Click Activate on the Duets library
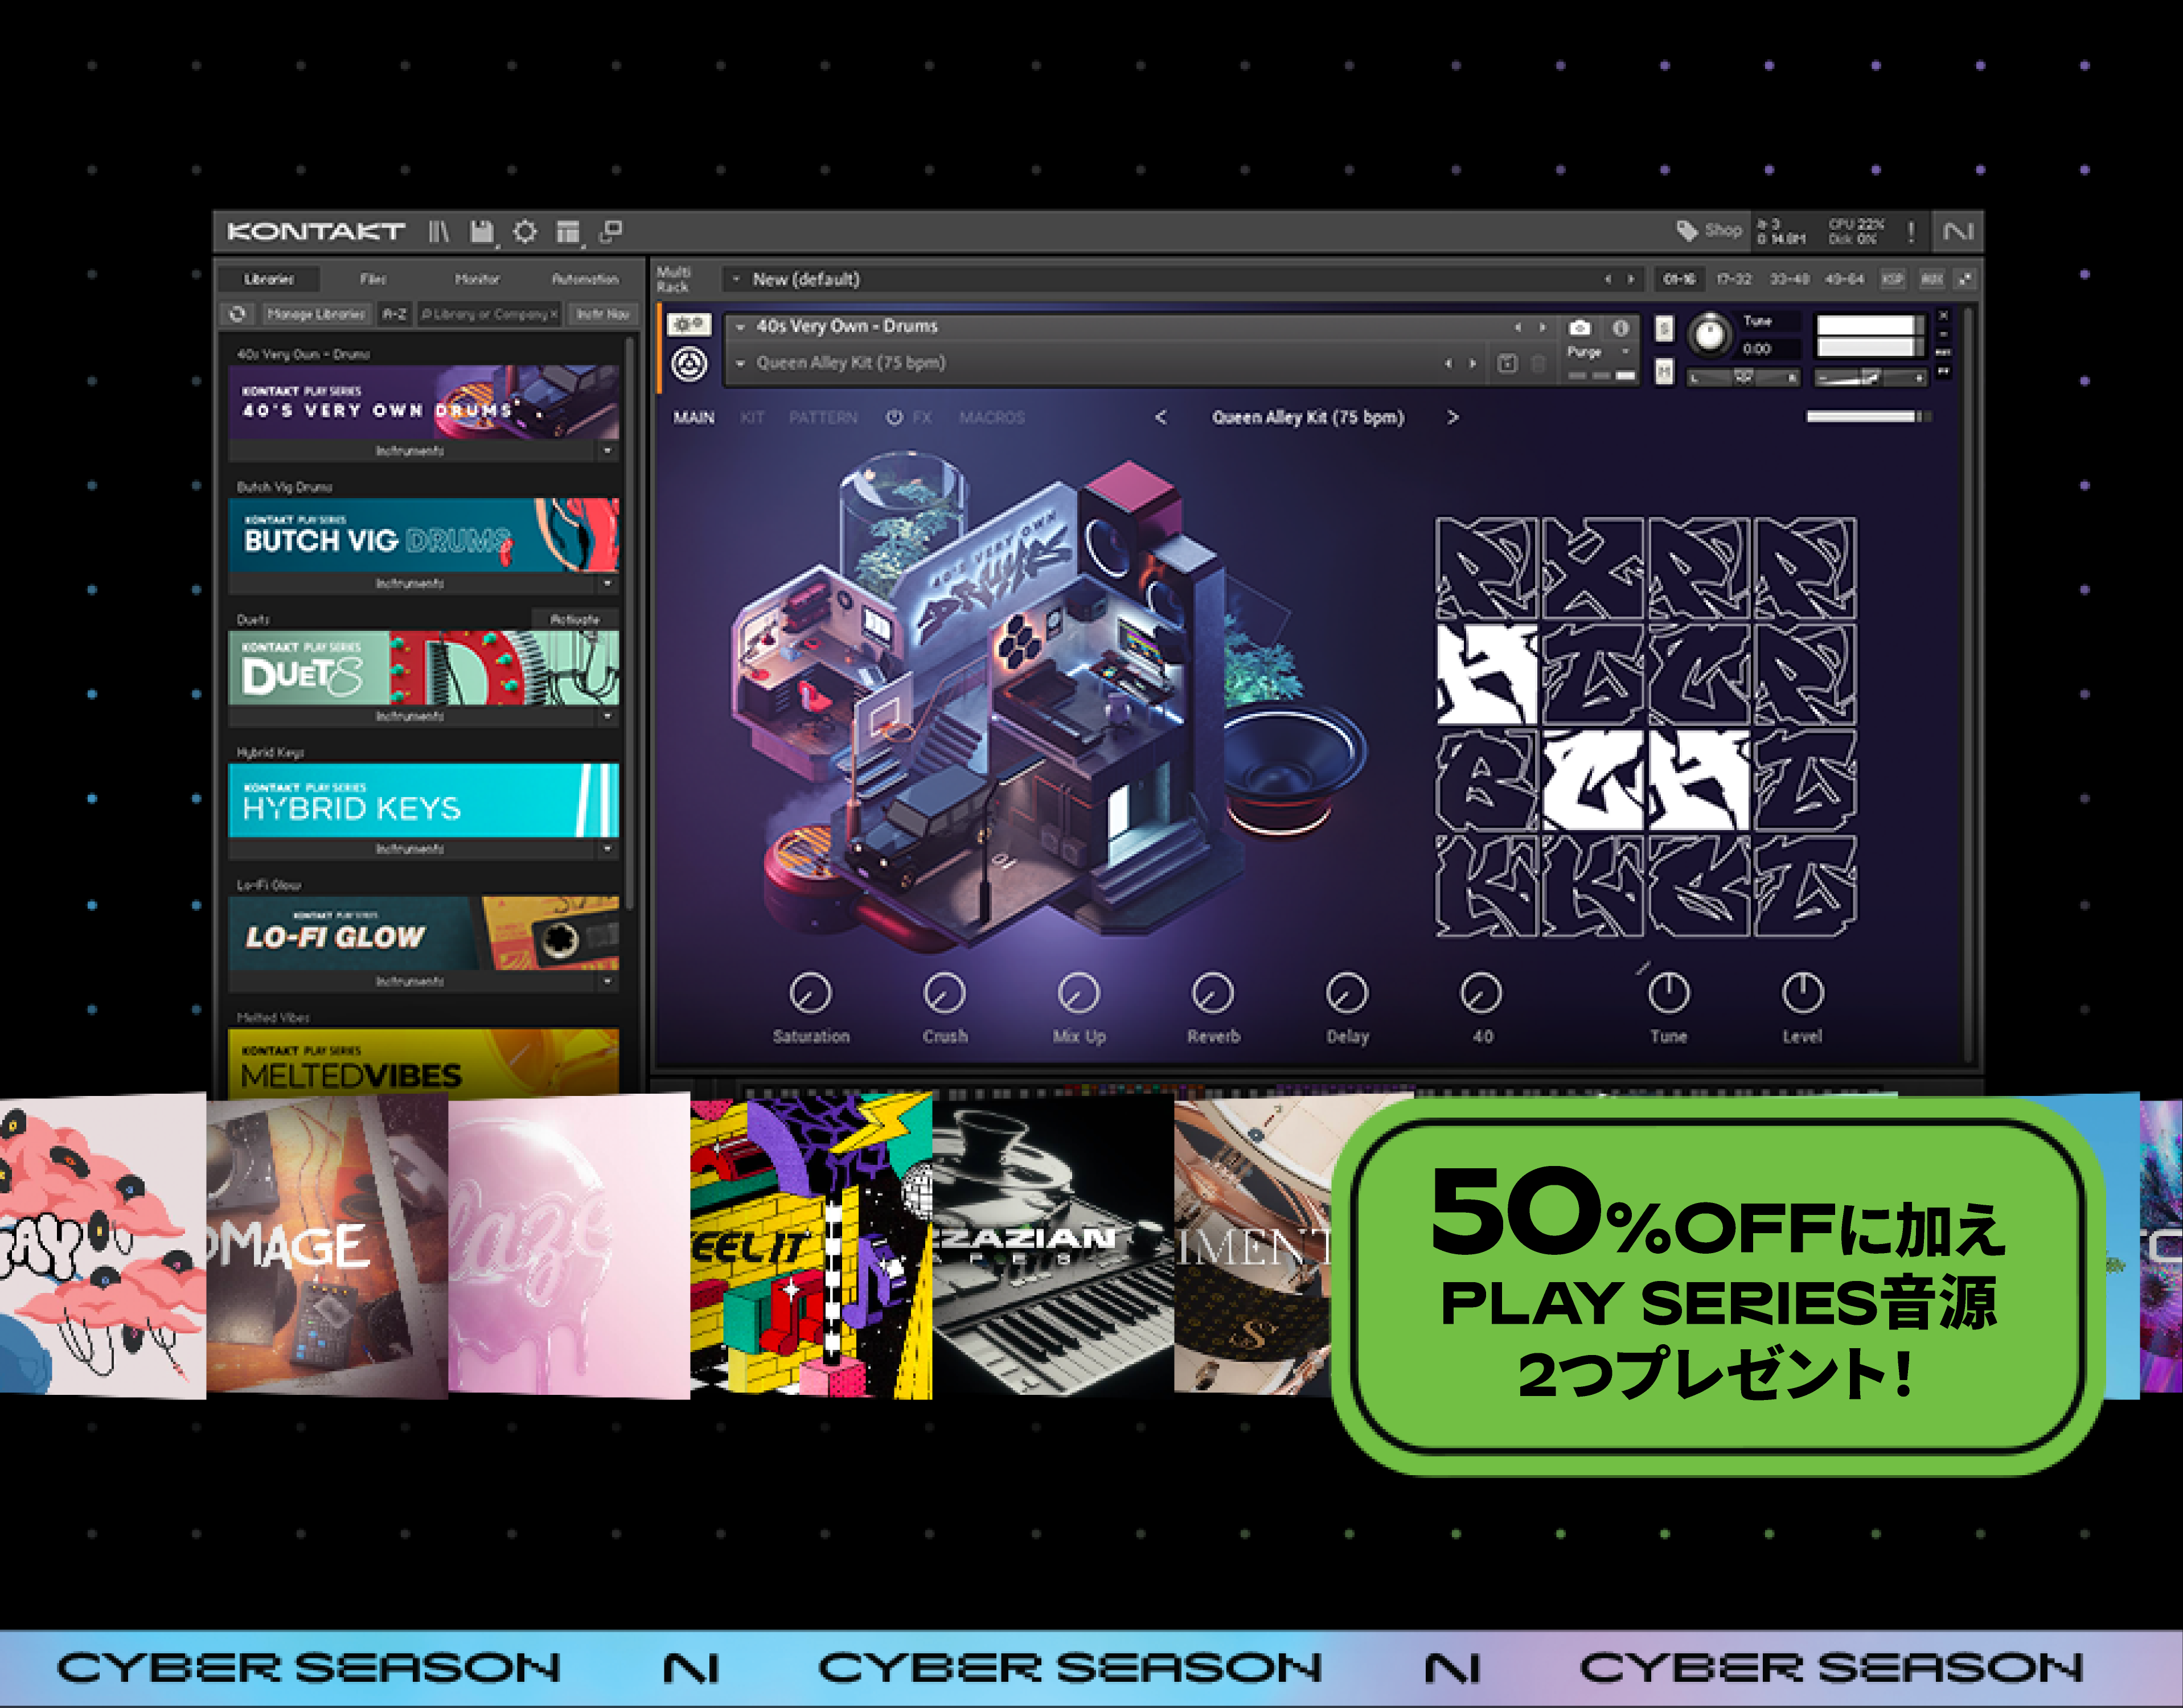 pyautogui.click(x=574, y=619)
